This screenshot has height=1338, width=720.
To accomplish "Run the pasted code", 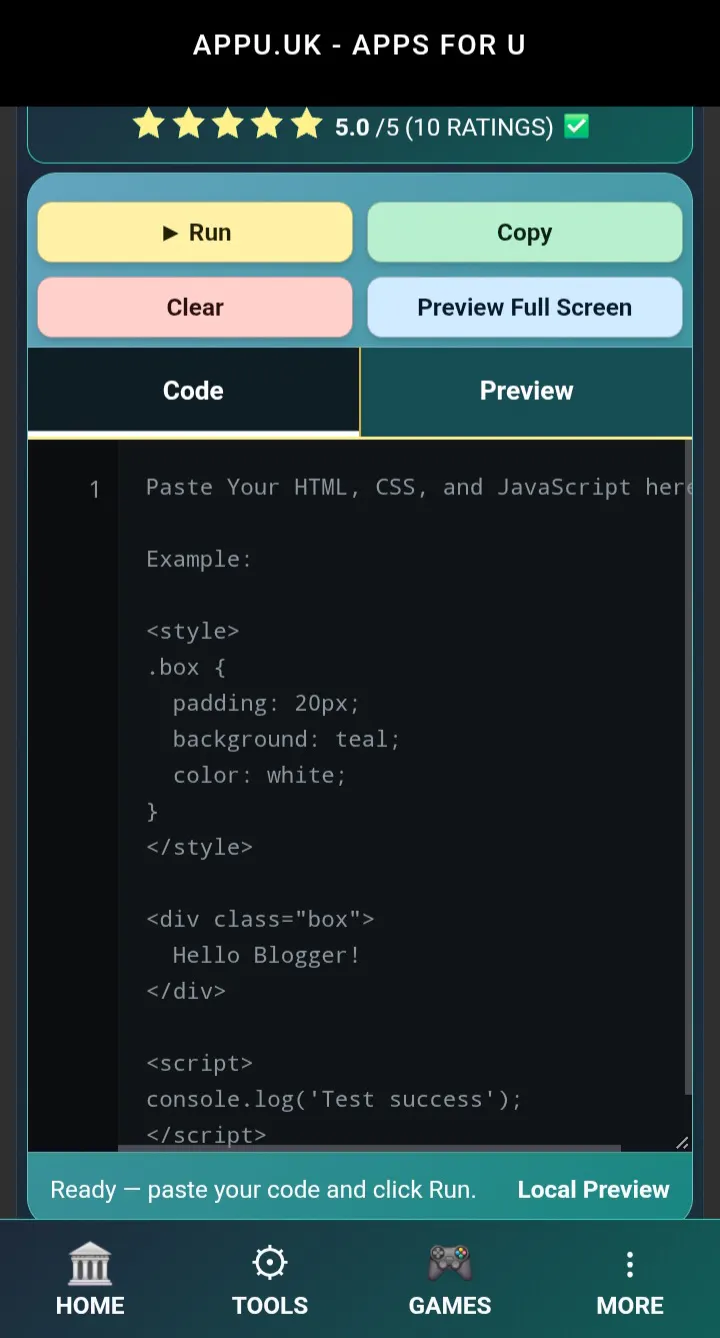I will pyautogui.click(x=195, y=233).
